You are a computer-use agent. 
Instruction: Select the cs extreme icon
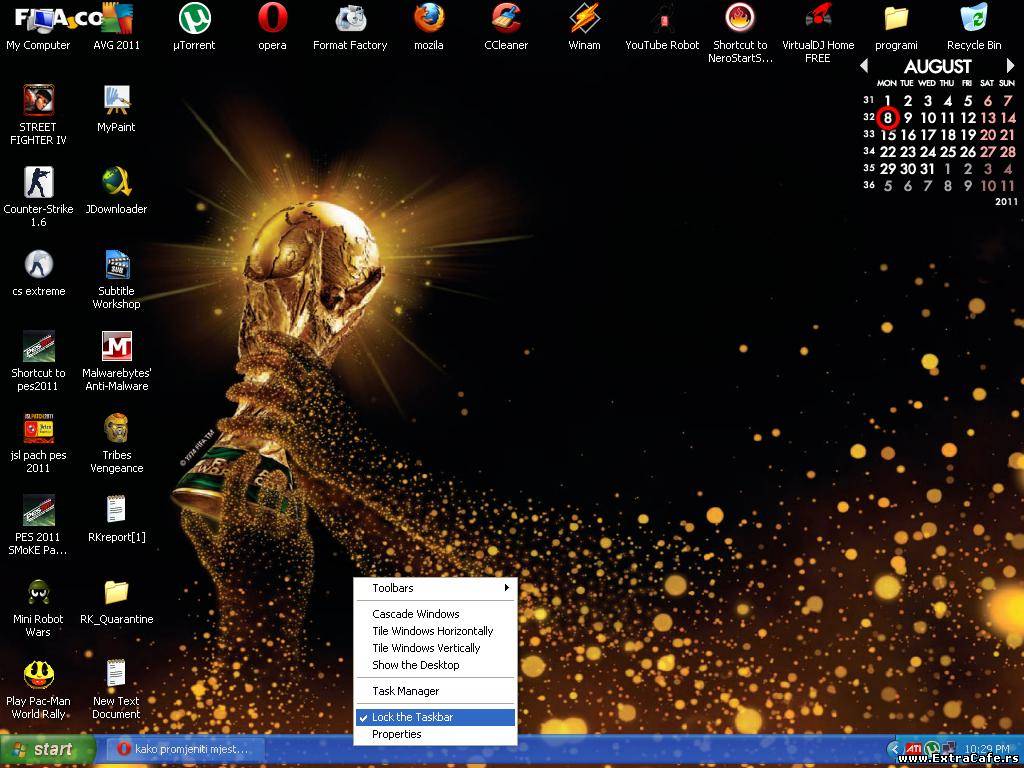(38, 274)
